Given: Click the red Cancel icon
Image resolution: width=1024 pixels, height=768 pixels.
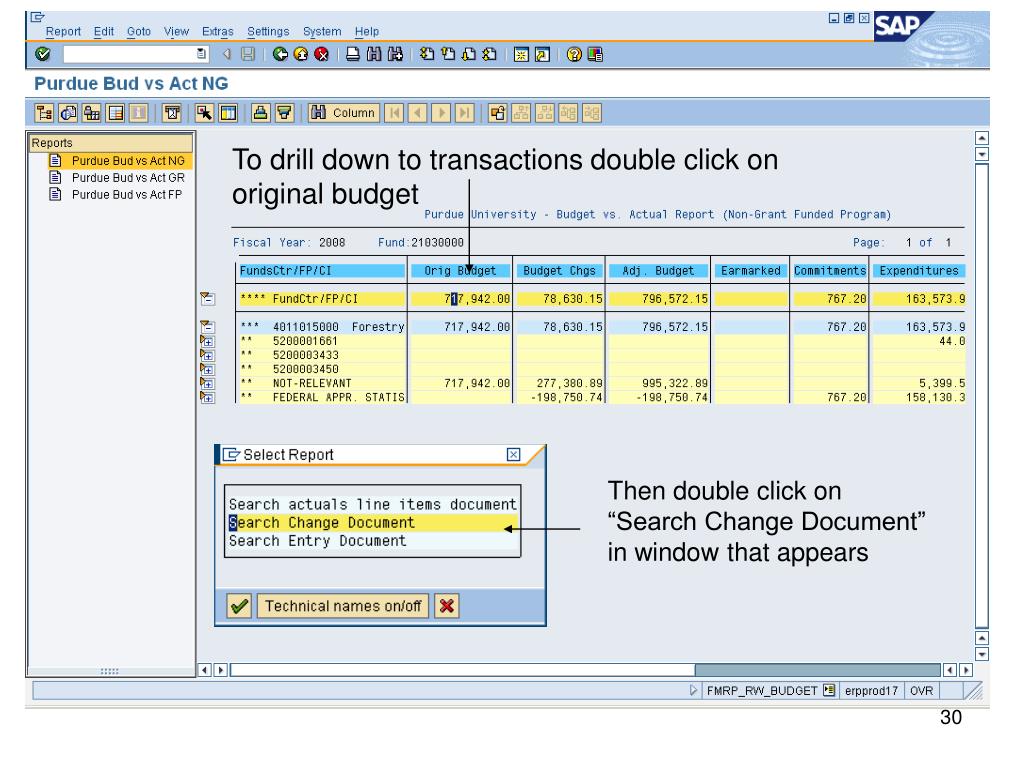Looking at the screenshot, I should [x=321, y=55].
